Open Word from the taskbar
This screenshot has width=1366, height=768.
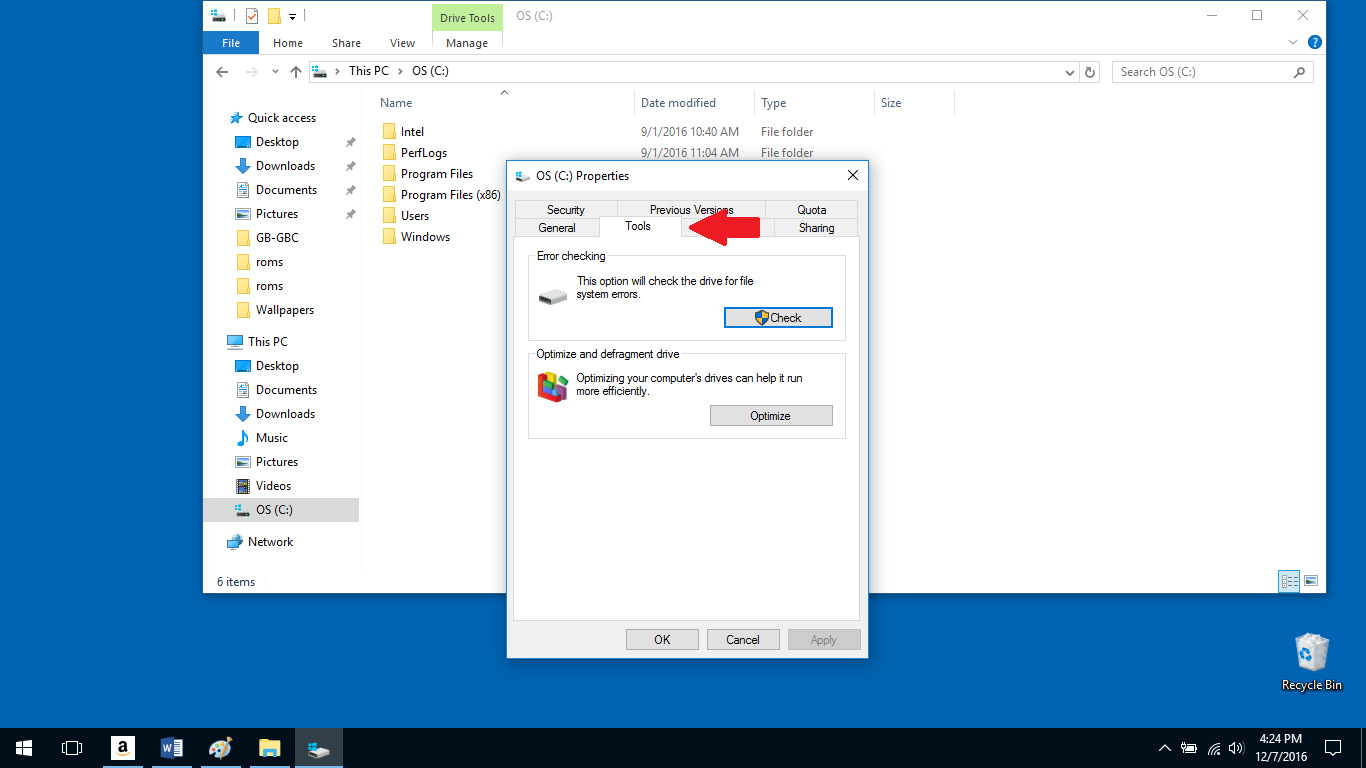(x=172, y=748)
